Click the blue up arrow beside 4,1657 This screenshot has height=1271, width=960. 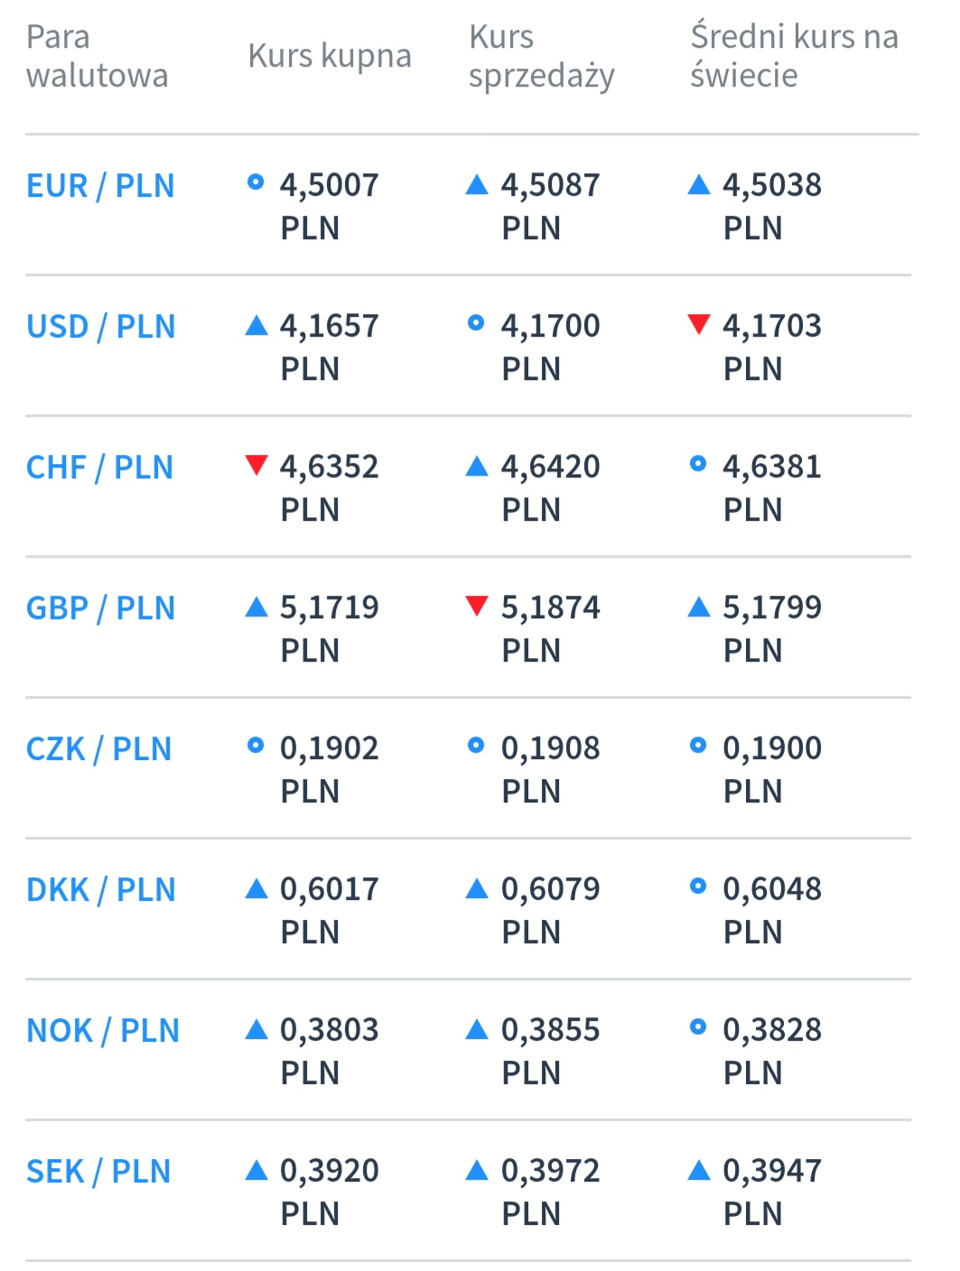tap(256, 325)
